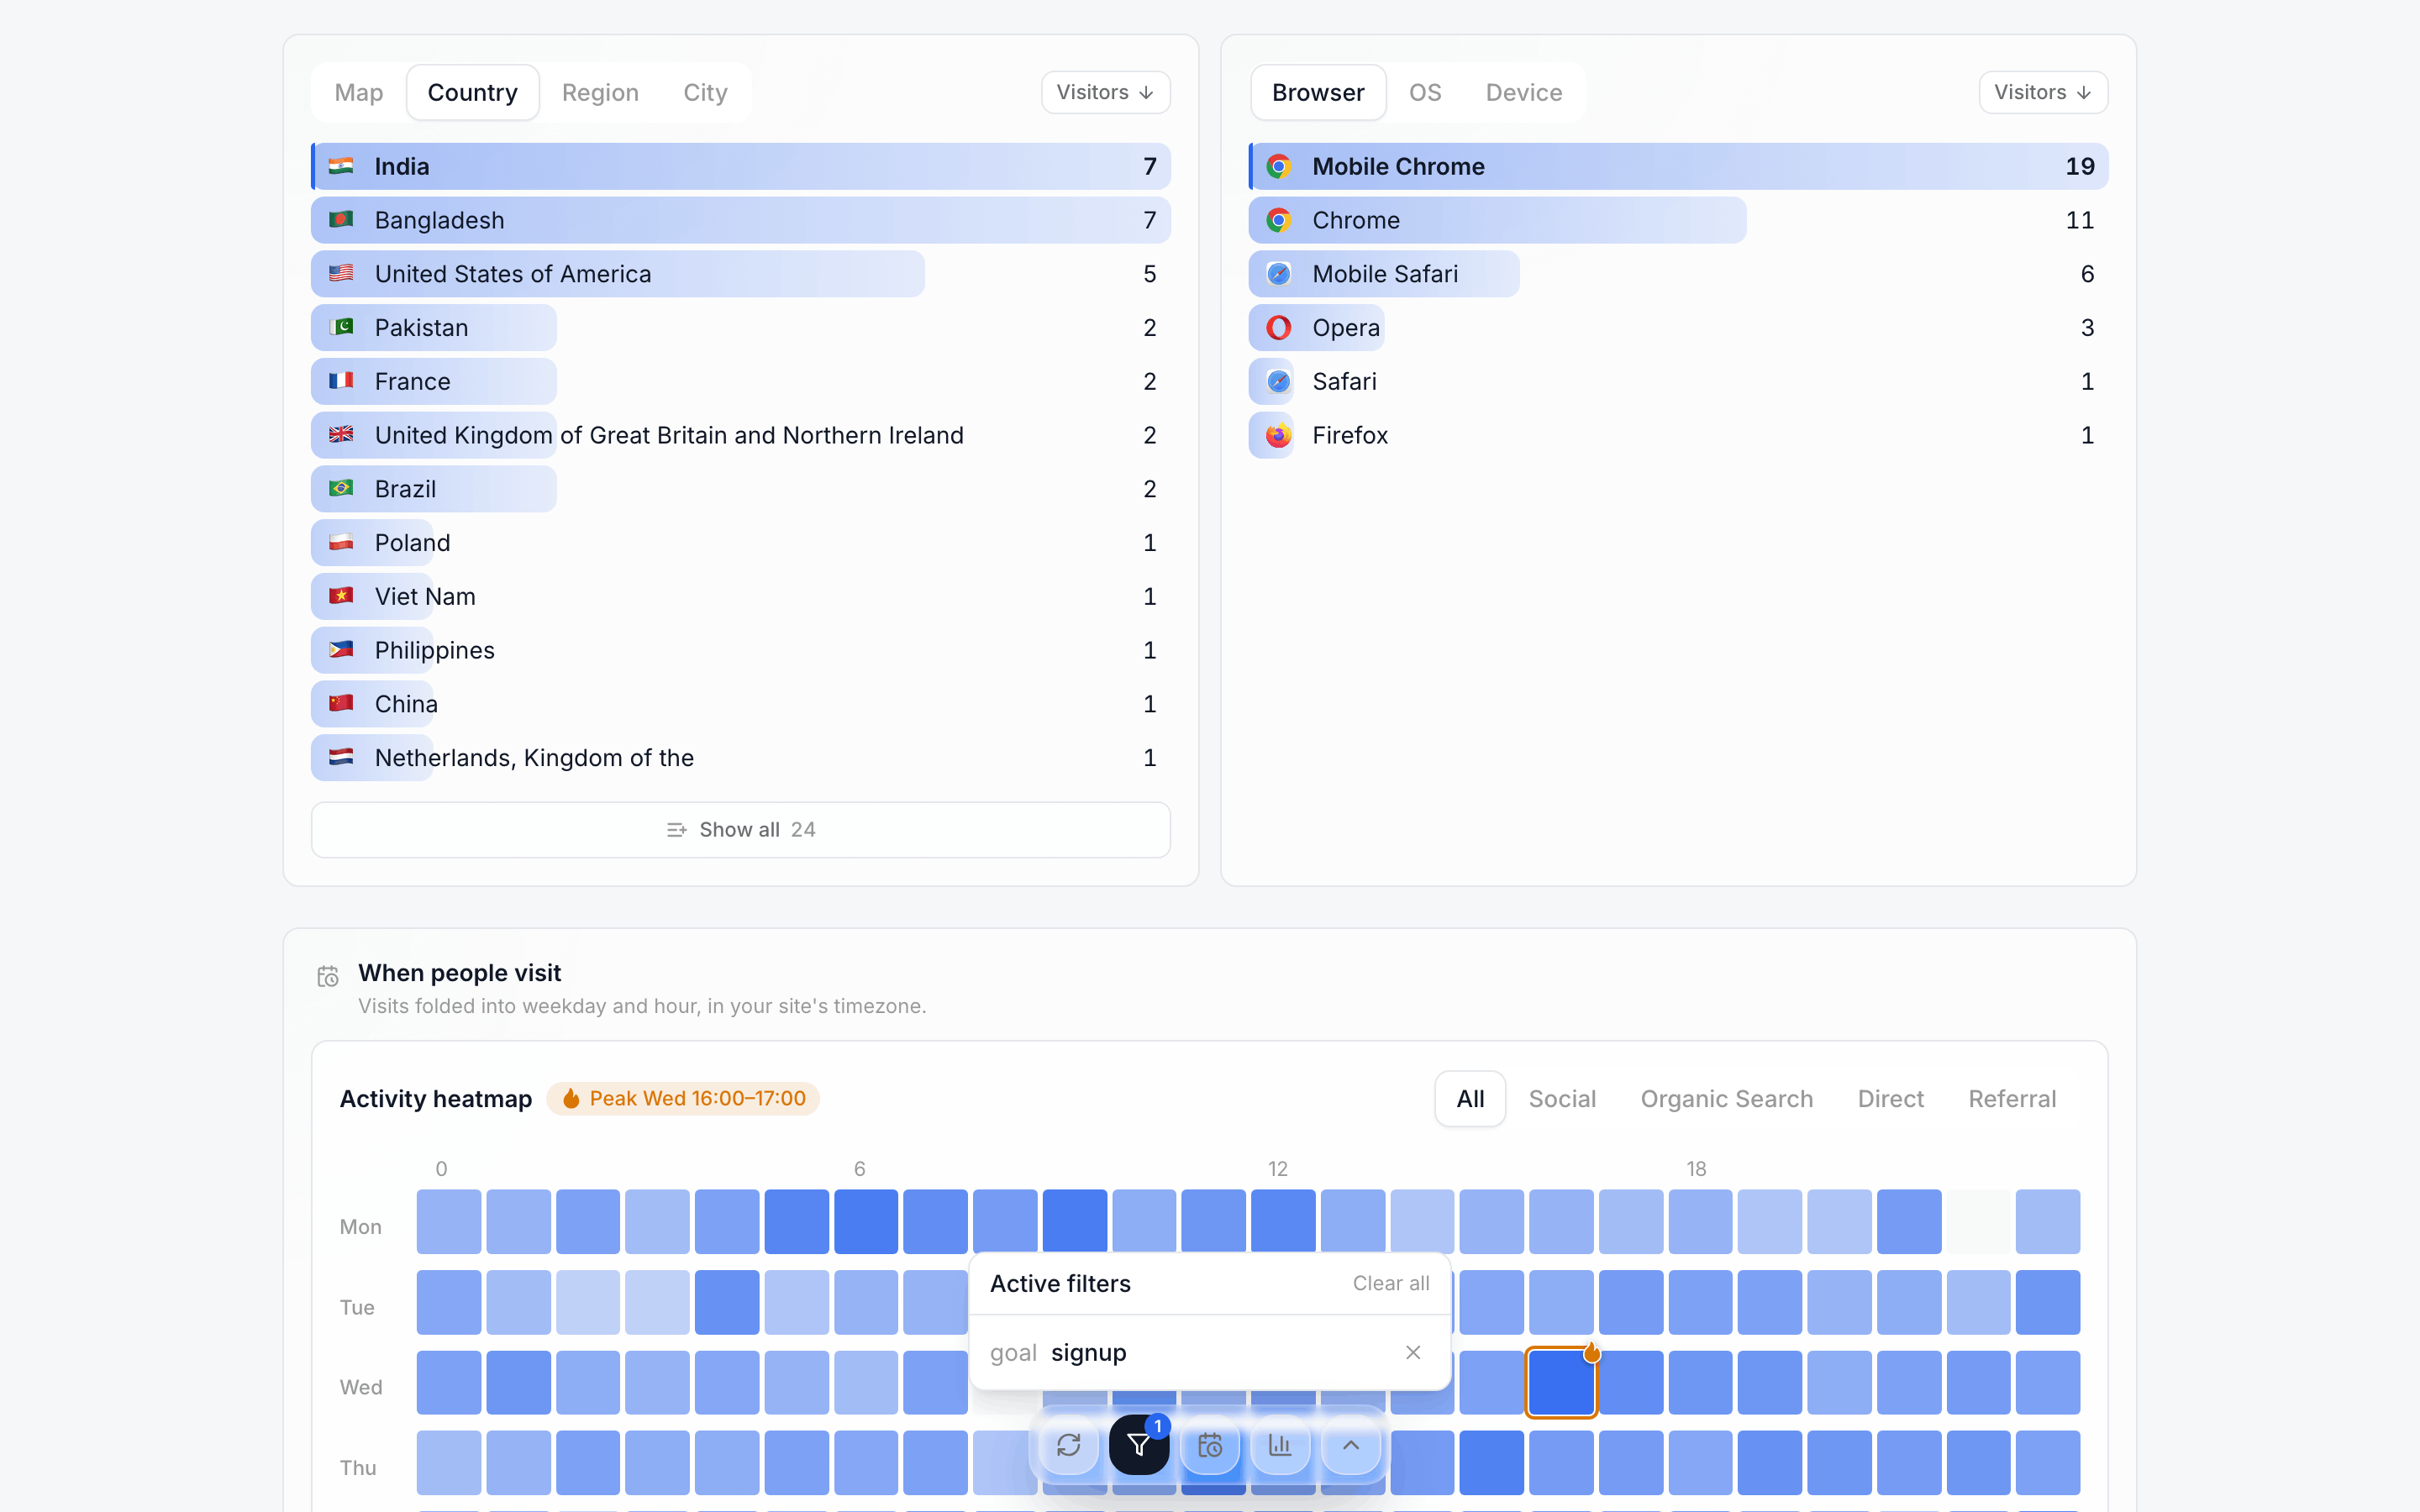Click the India flag icon
The width and height of the screenshot is (2420, 1512).
(x=341, y=166)
